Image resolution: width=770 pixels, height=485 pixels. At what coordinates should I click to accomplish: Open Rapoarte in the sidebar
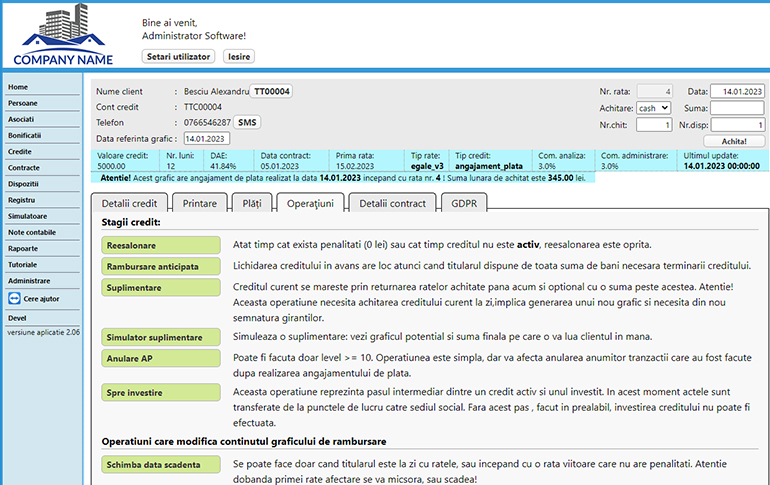click(23, 249)
